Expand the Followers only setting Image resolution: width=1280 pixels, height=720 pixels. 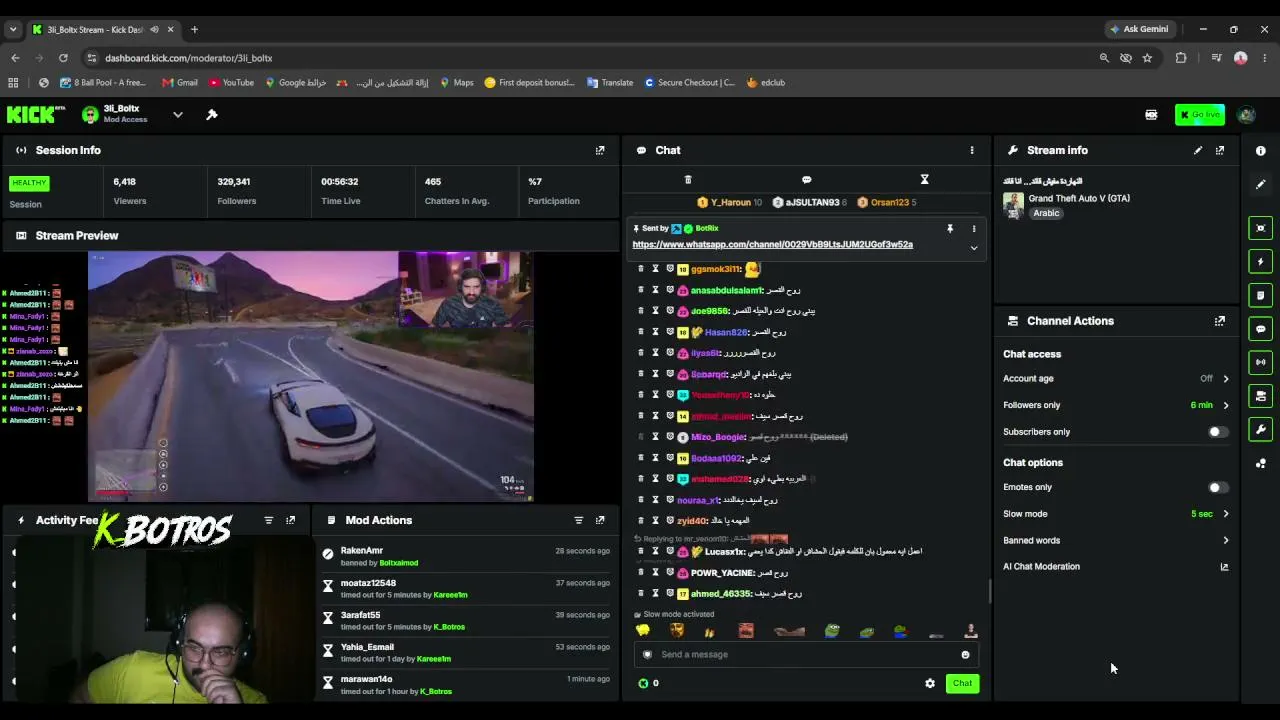click(x=1226, y=405)
